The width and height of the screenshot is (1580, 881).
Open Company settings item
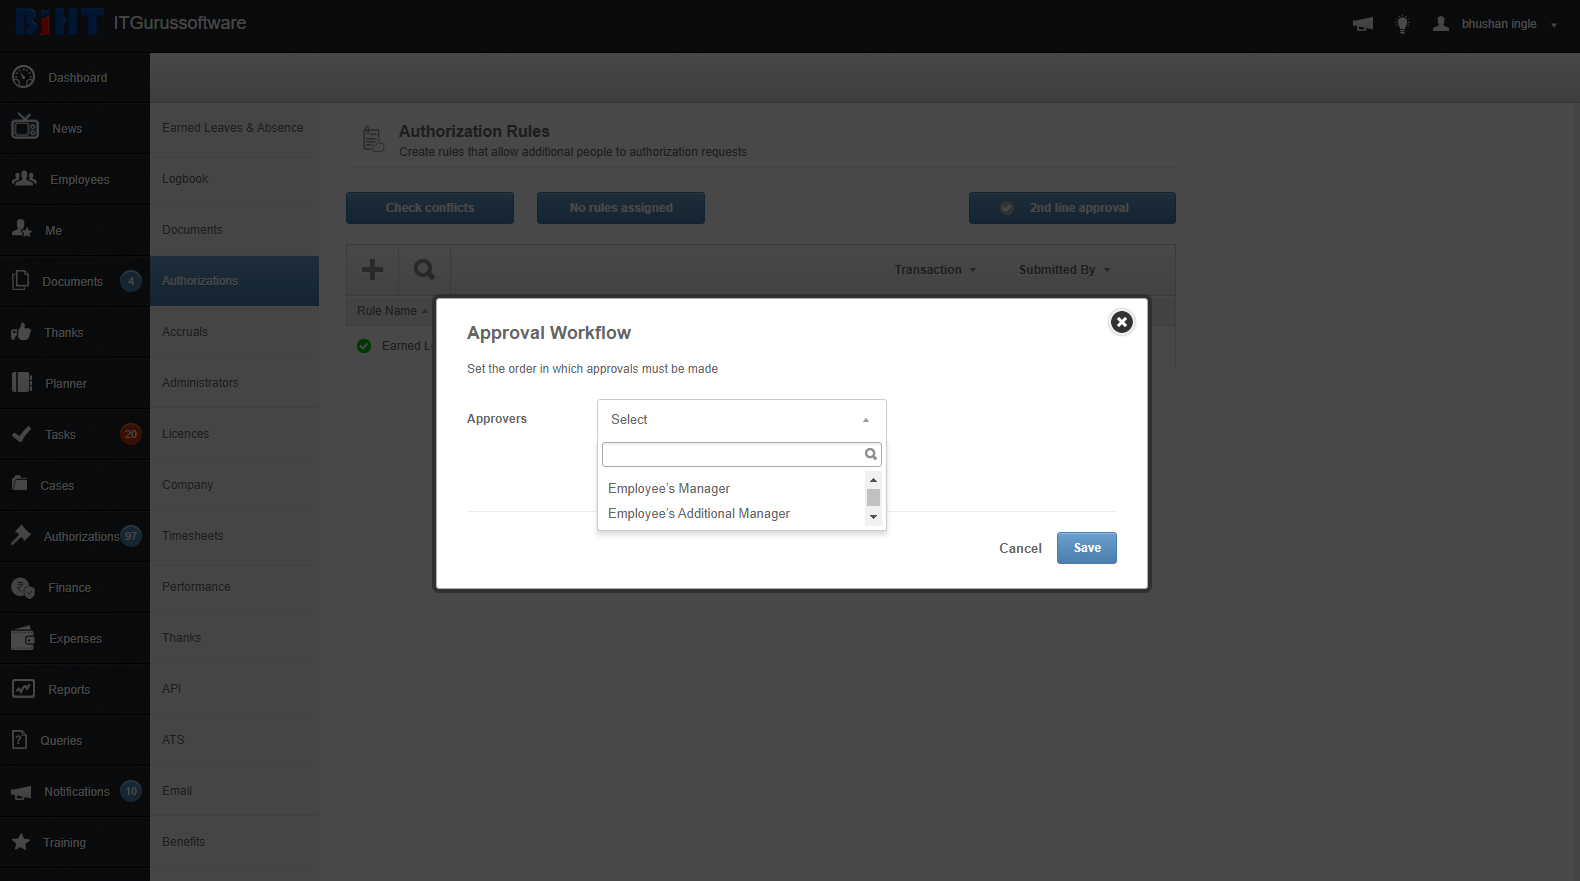(x=234, y=484)
